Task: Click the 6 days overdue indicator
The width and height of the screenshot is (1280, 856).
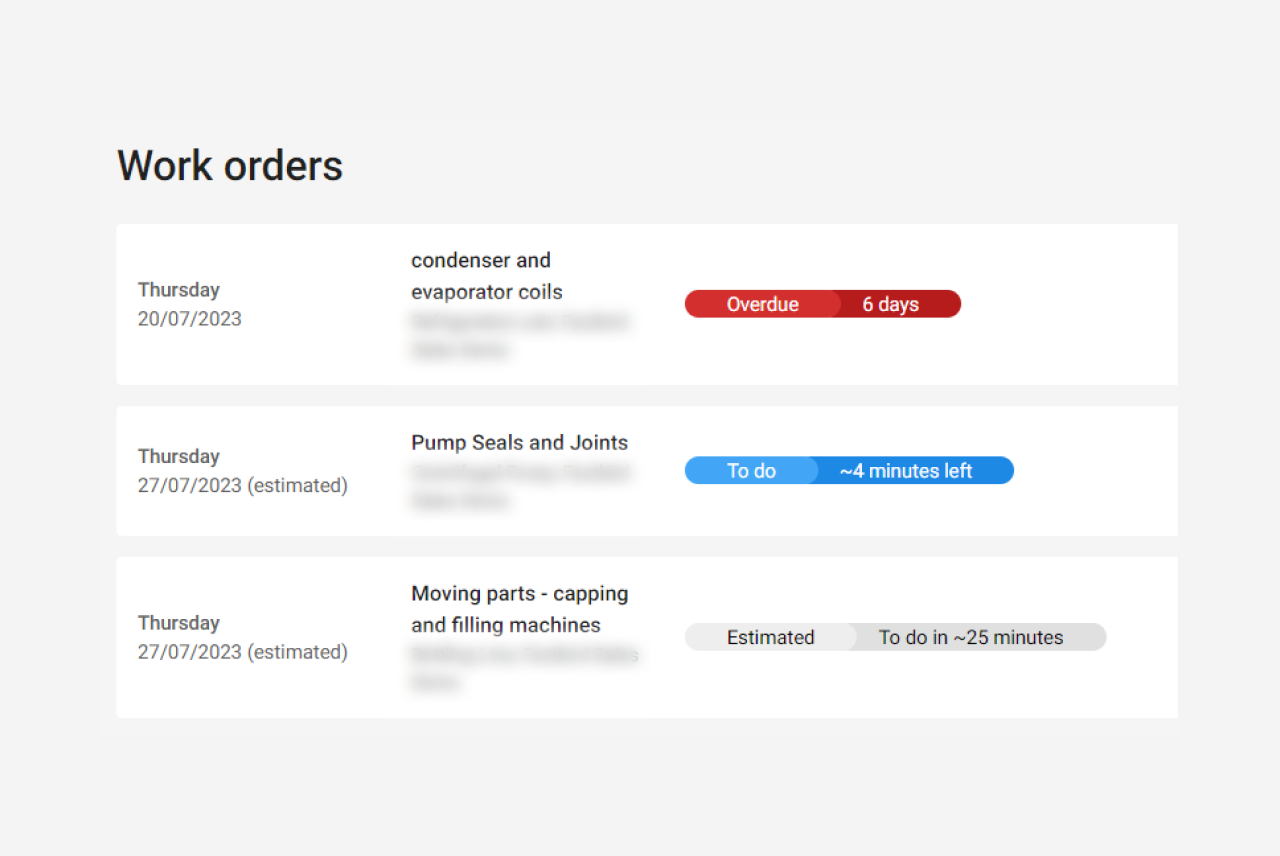Action: [891, 304]
